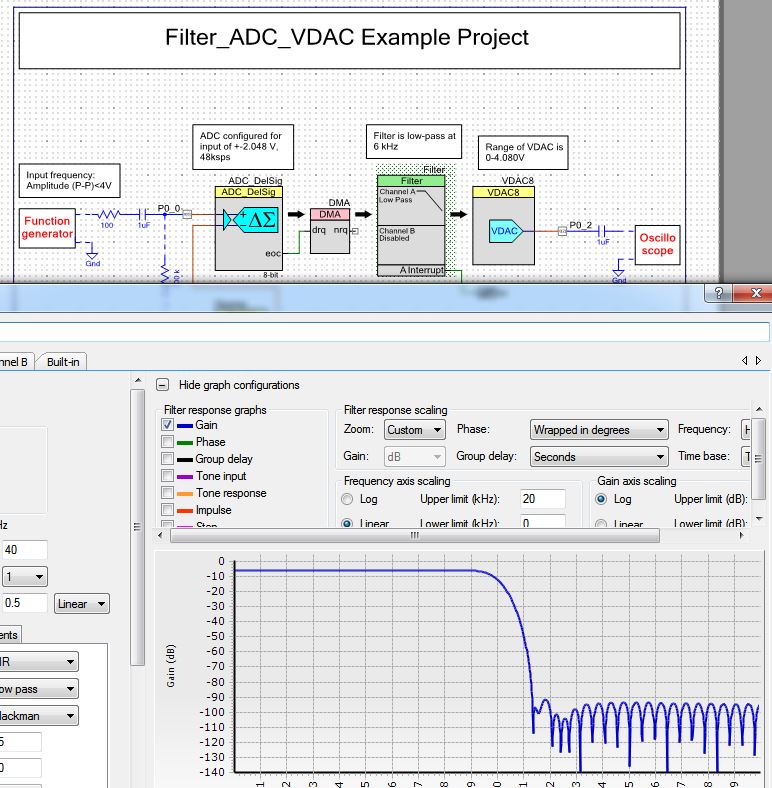Screen dimensions: 772x788
Task: Check the Group delay graph checkbox
Action: pyautogui.click(x=168, y=459)
